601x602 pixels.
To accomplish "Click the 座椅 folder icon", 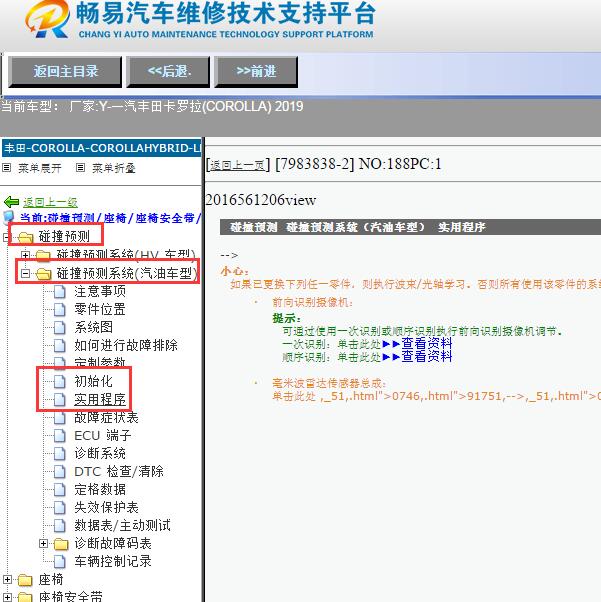I will pos(25,580).
